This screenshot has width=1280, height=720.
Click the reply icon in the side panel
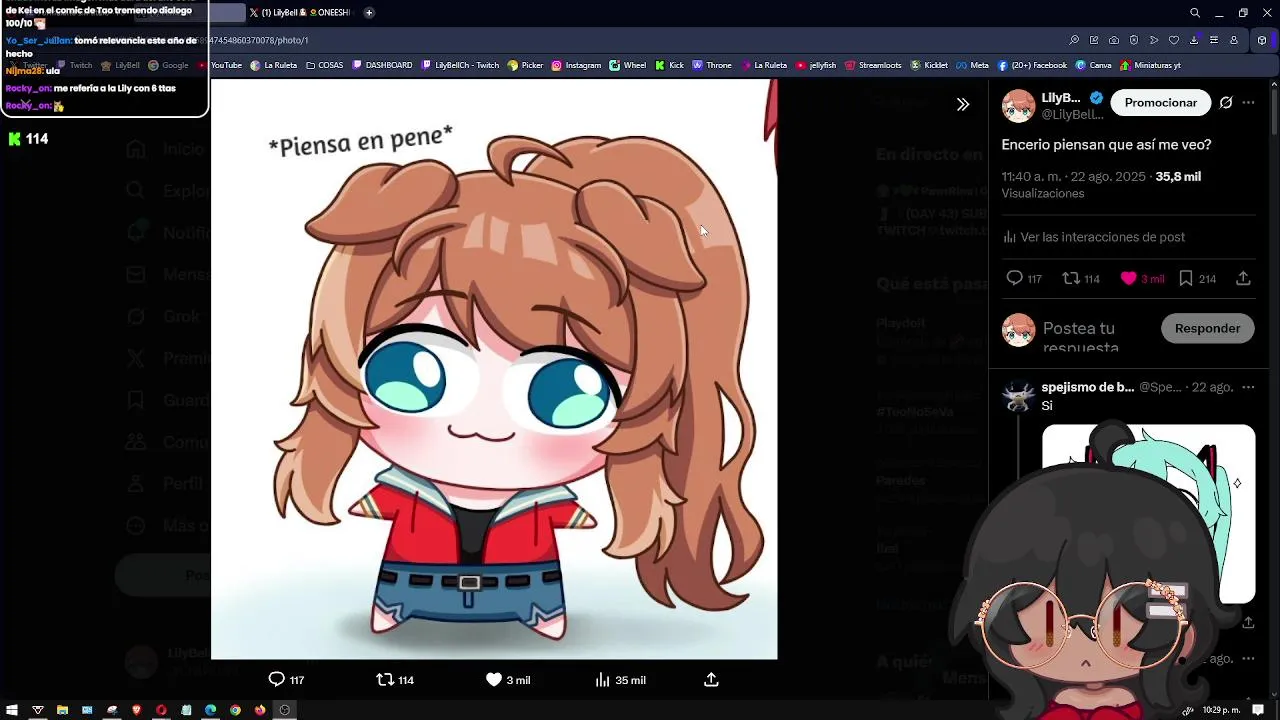coord(1014,278)
